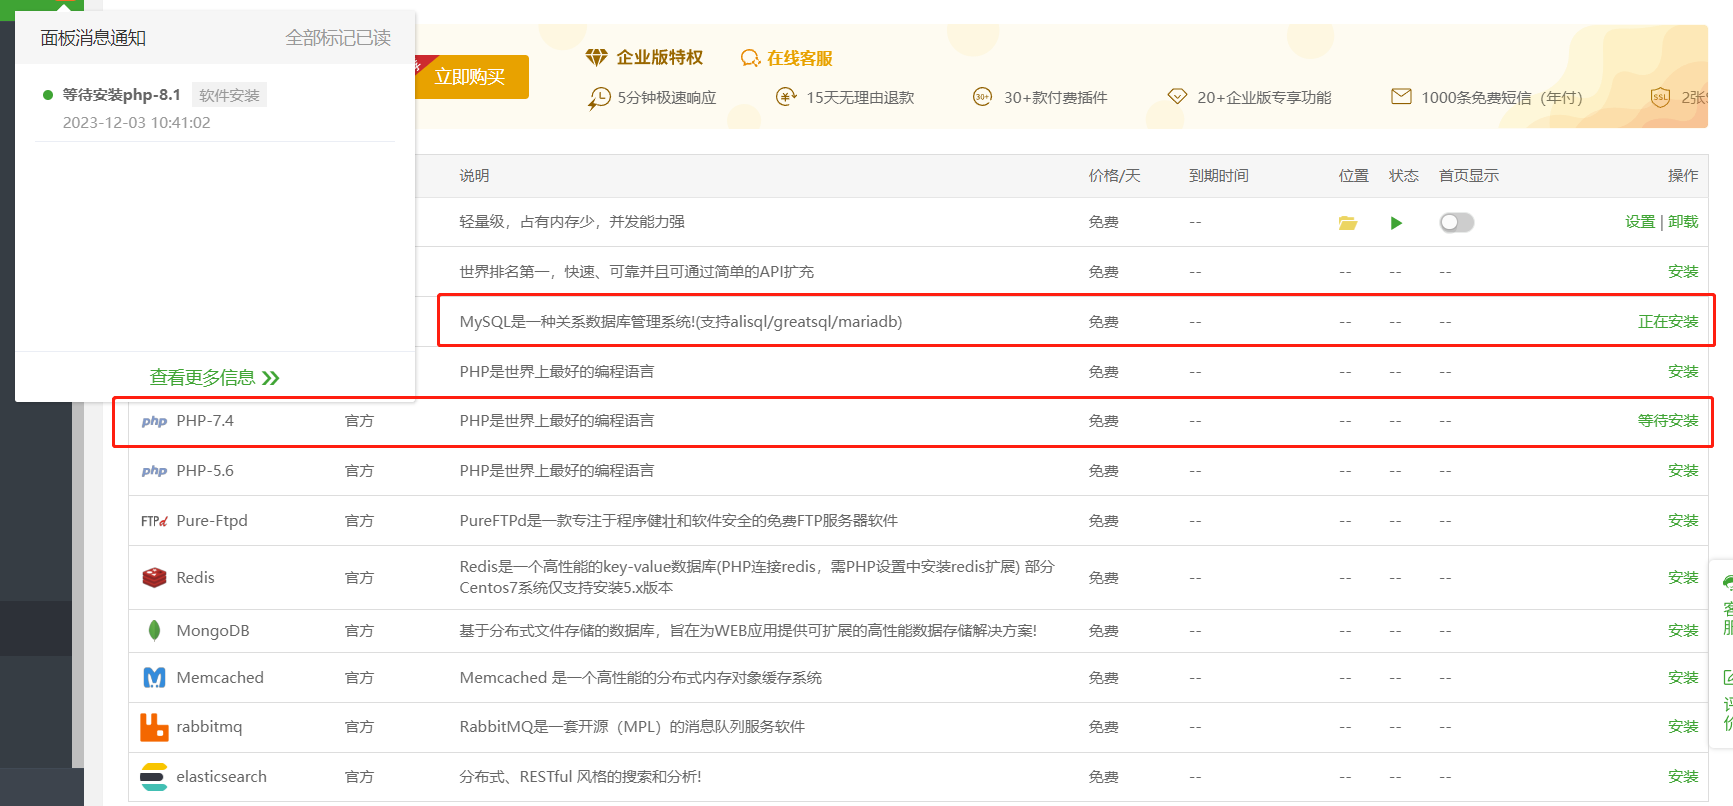Click the rabbitmq orange icon
This screenshot has width=1733, height=806.
pos(154,727)
